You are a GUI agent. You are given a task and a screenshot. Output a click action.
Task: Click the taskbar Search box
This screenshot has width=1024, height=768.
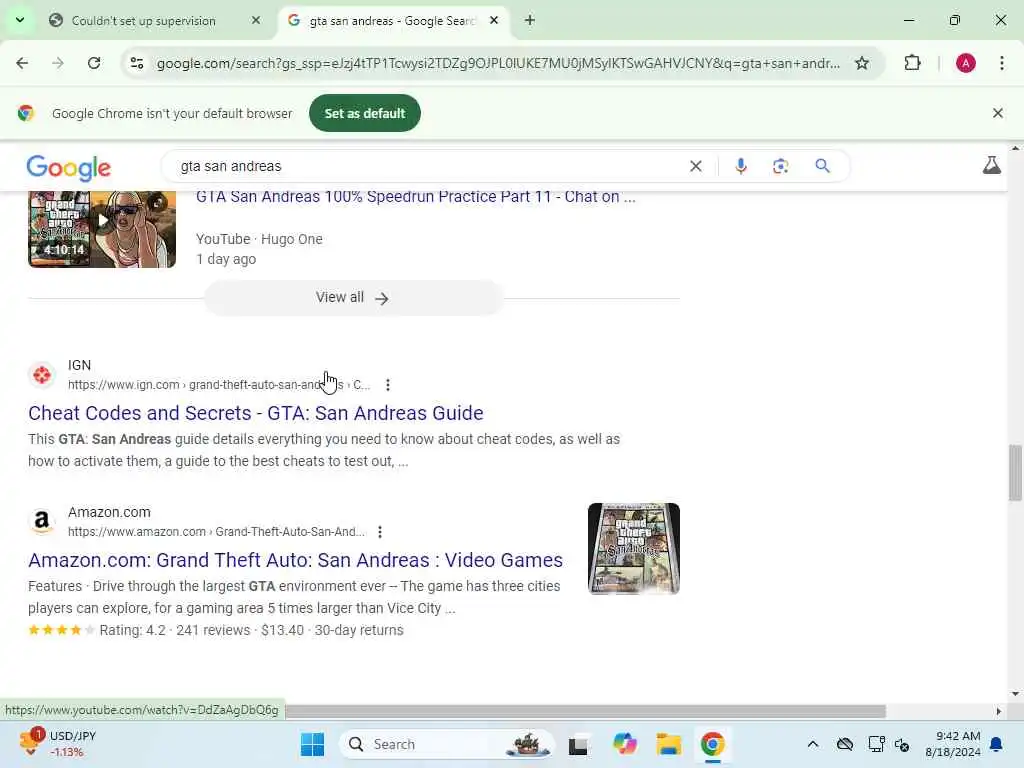pyautogui.click(x=447, y=744)
